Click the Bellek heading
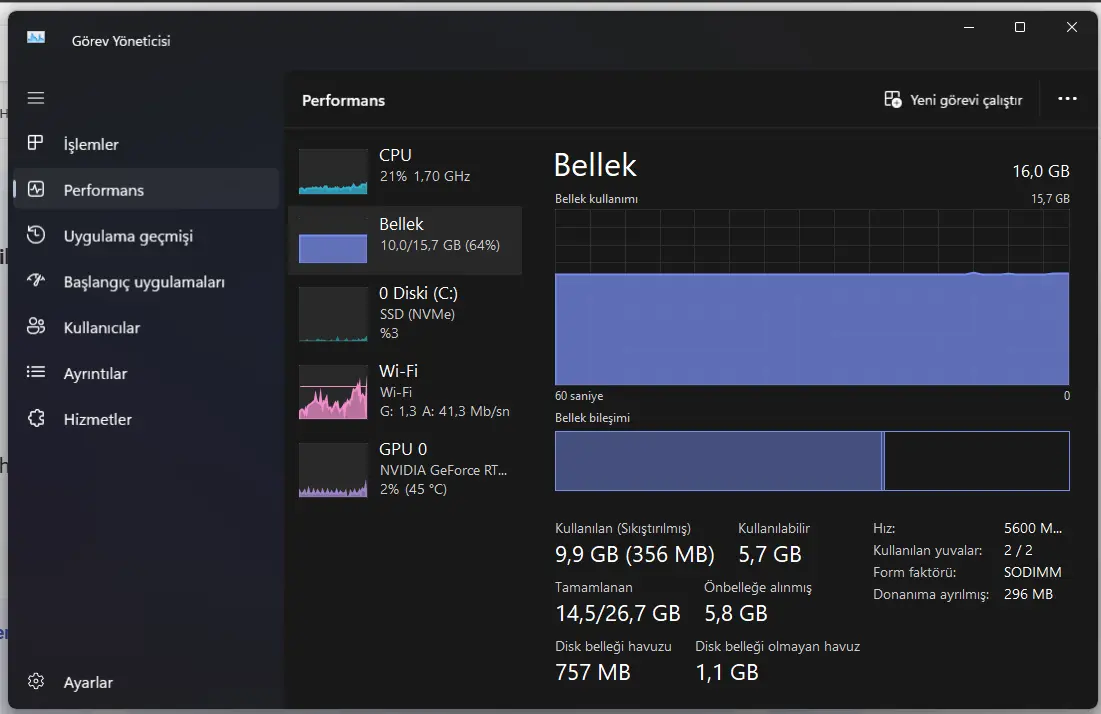Screen dimensions: 1101x714 tap(595, 166)
